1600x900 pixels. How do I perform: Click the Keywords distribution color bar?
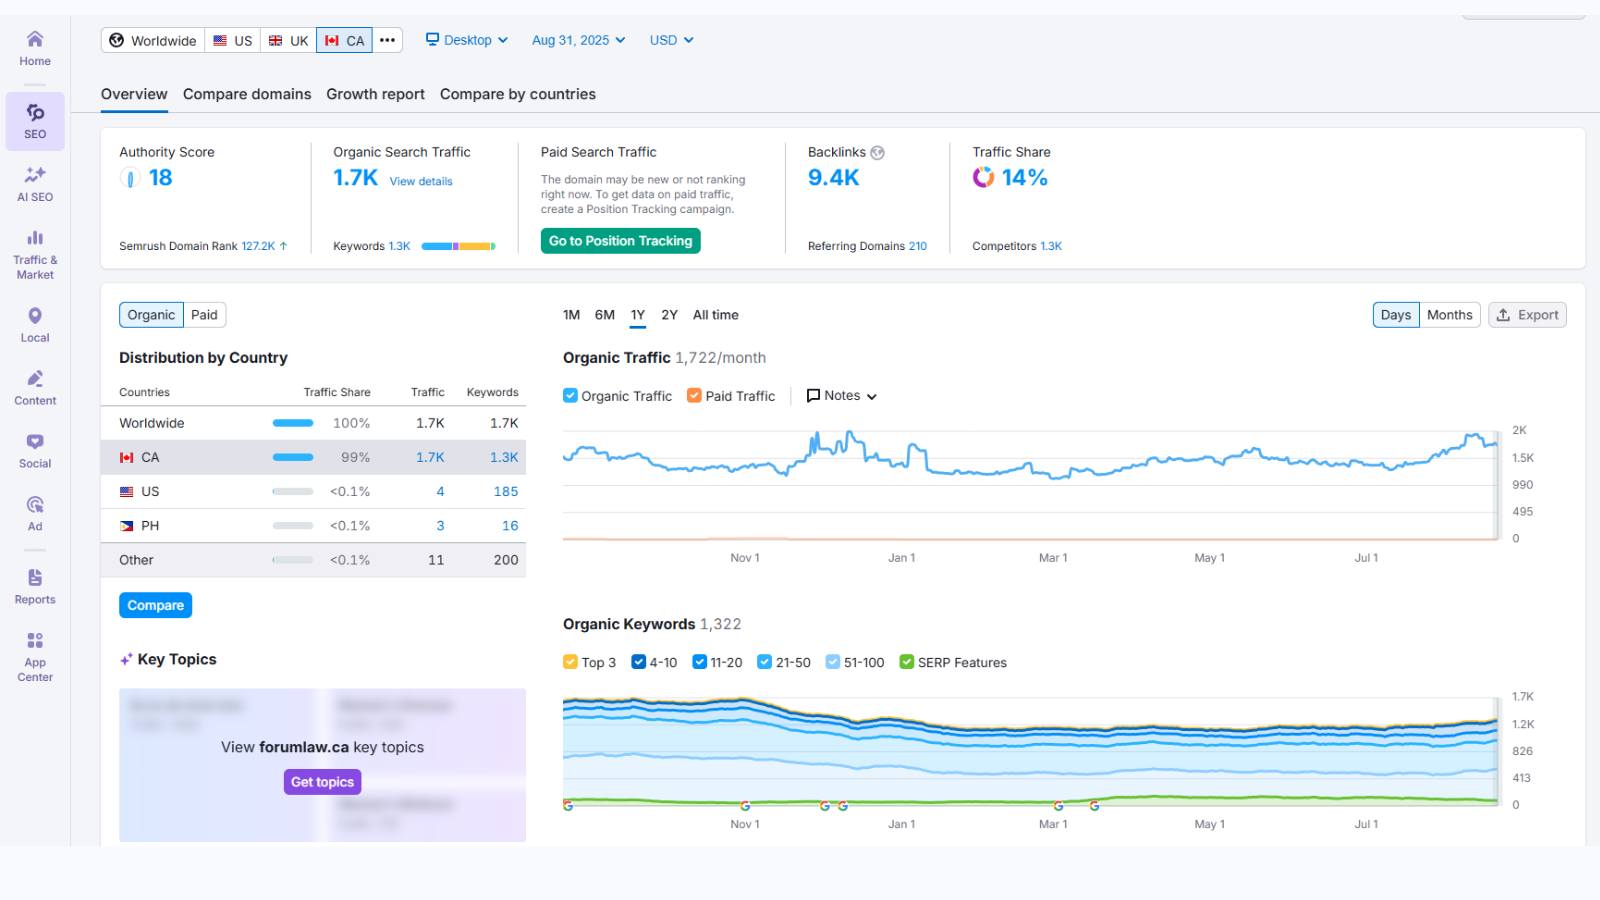(x=458, y=246)
